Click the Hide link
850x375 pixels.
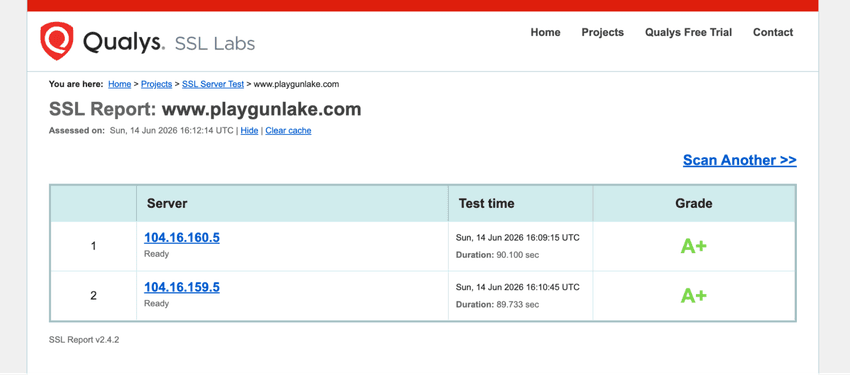(x=249, y=131)
